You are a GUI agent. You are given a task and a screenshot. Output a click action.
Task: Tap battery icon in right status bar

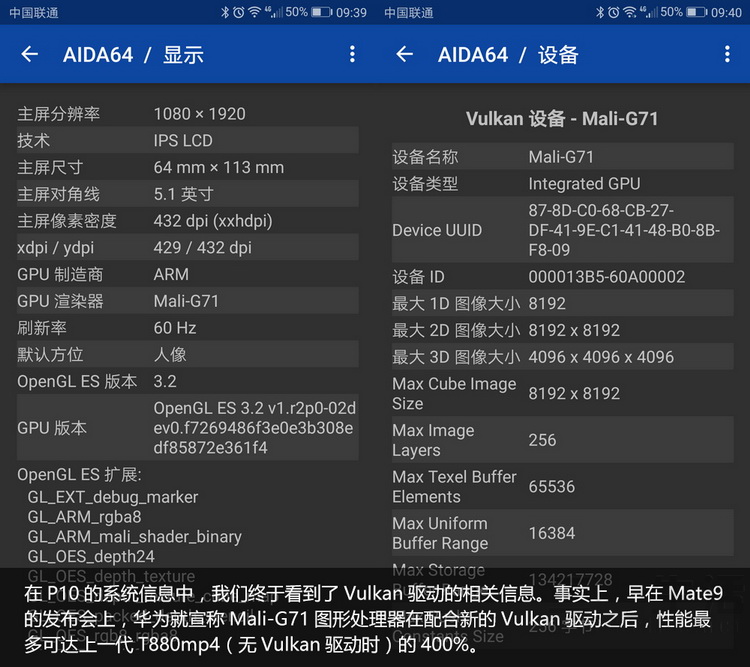coord(697,12)
